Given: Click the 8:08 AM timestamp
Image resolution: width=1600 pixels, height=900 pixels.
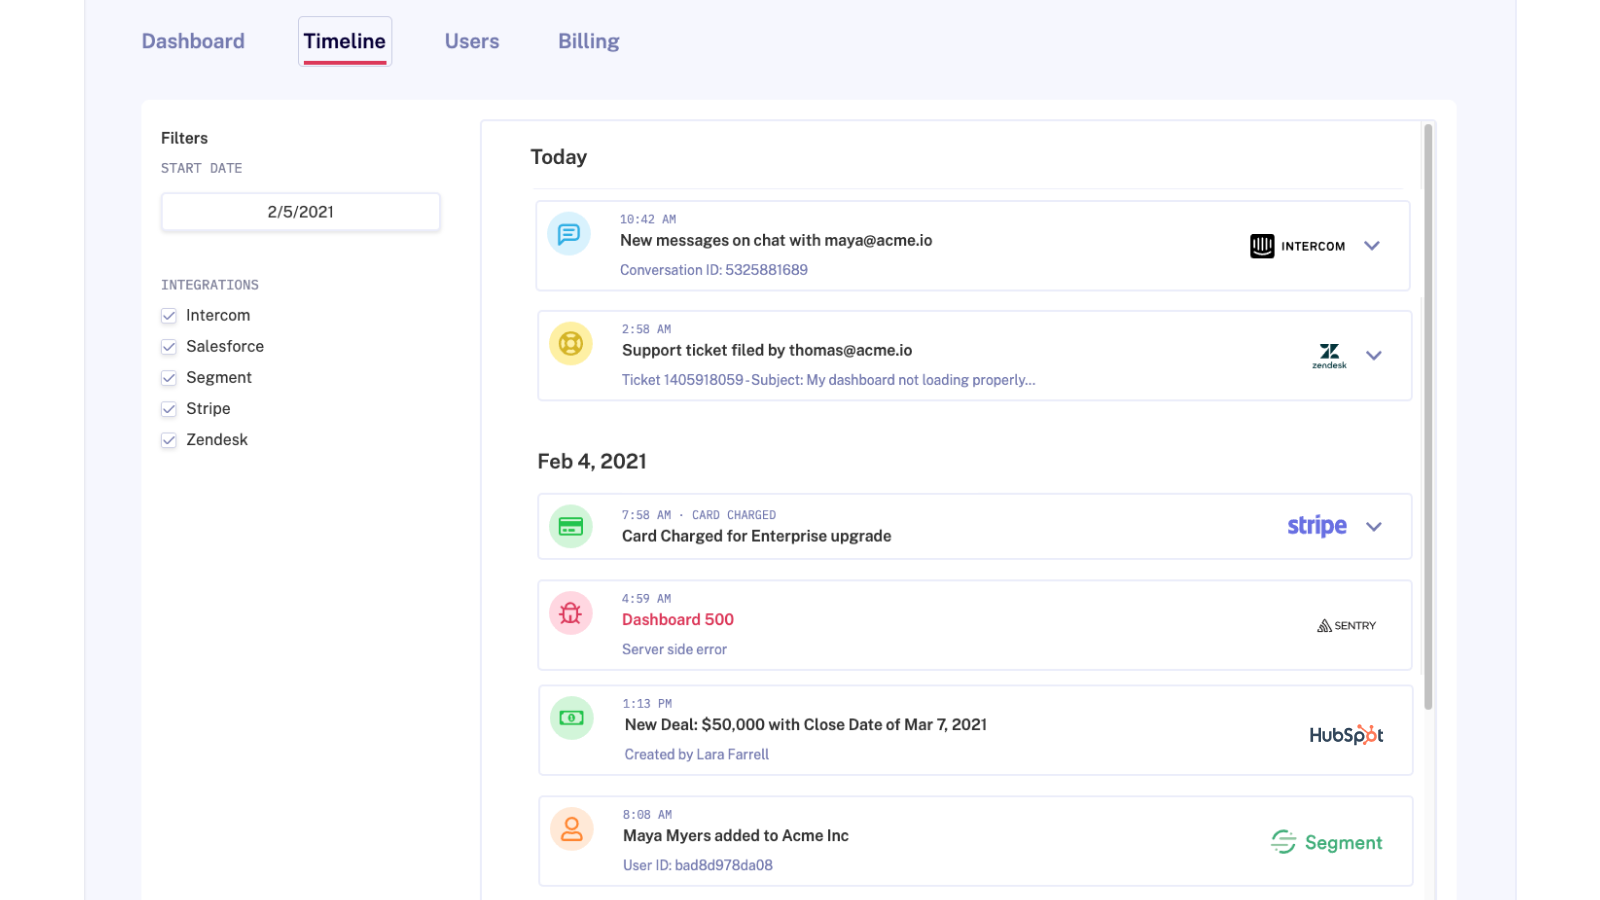Looking at the screenshot, I should [647, 815].
